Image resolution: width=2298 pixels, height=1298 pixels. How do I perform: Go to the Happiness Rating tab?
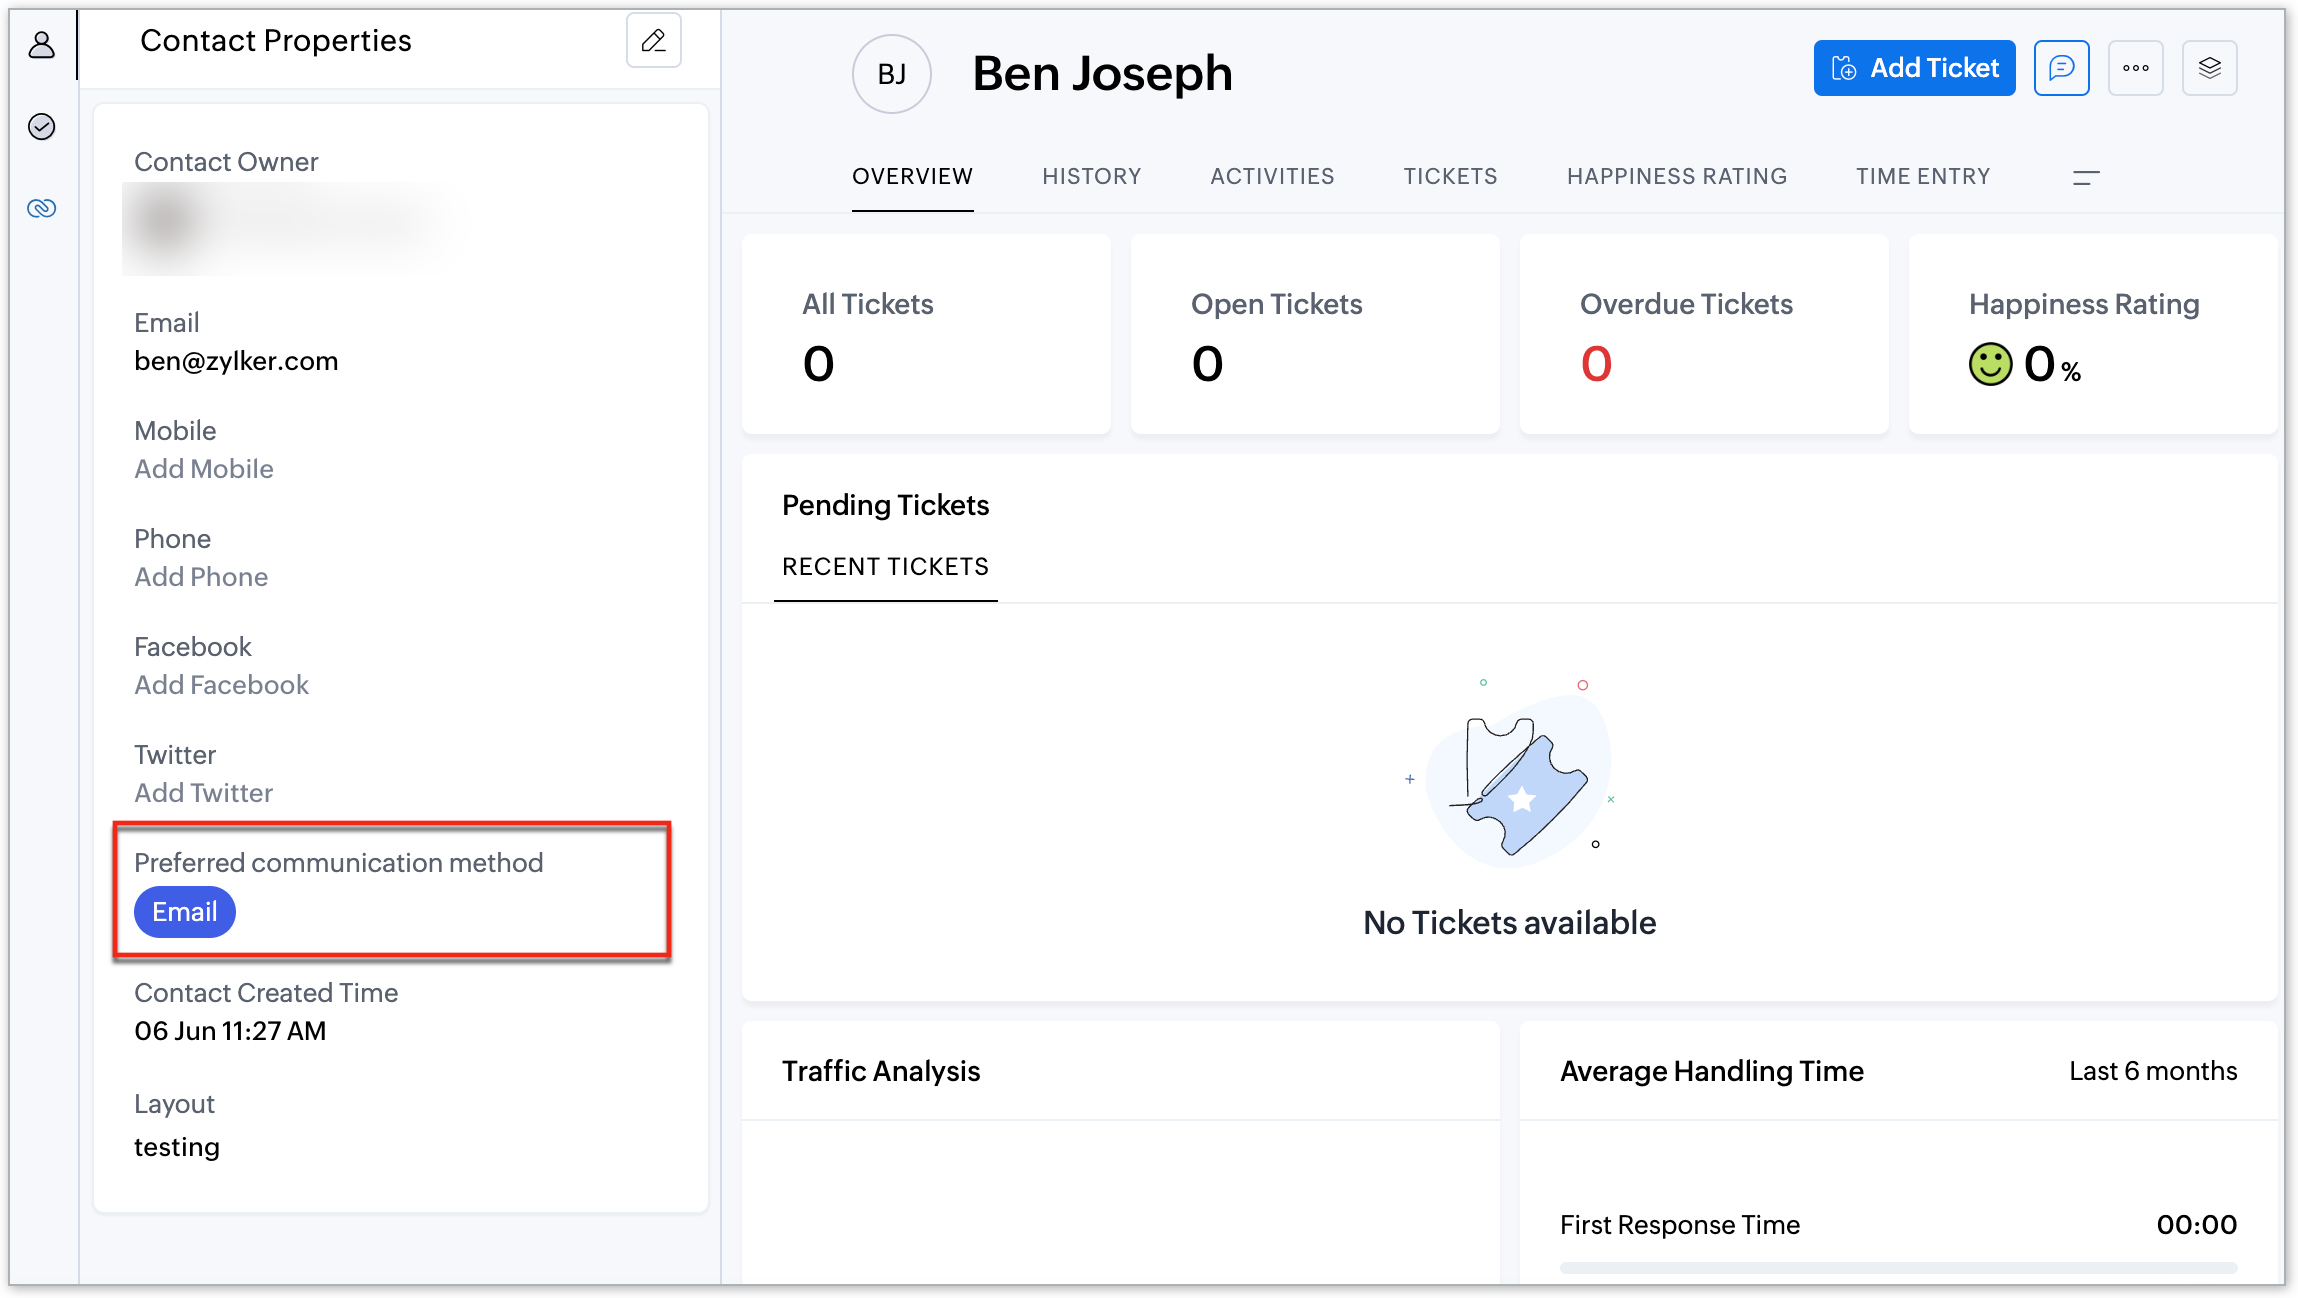pos(1676,177)
